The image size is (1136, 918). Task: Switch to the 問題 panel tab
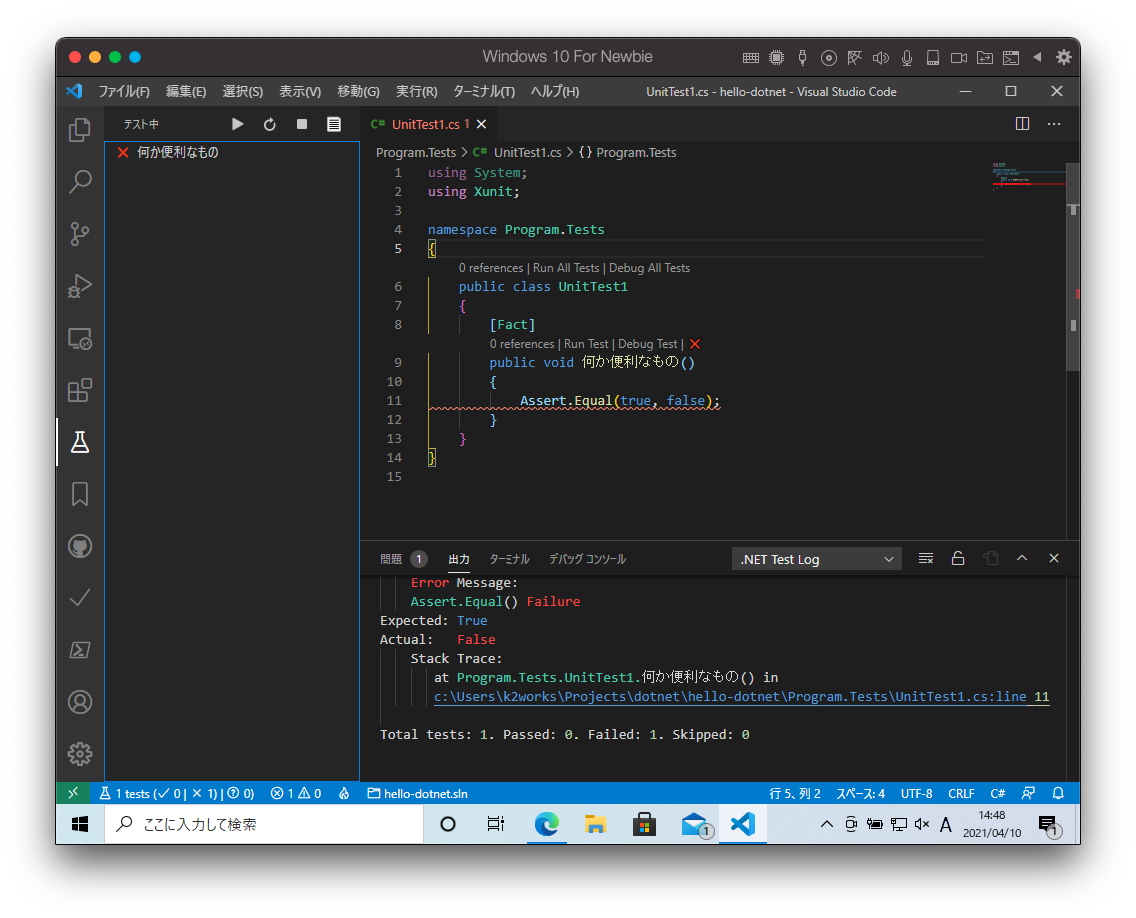391,559
